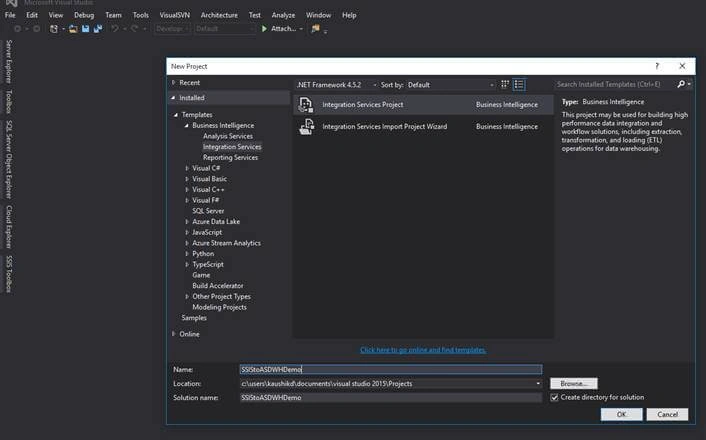Click the Undo toolbar icon
The width and height of the screenshot is (706, 440).
click(x=115, y=29)
